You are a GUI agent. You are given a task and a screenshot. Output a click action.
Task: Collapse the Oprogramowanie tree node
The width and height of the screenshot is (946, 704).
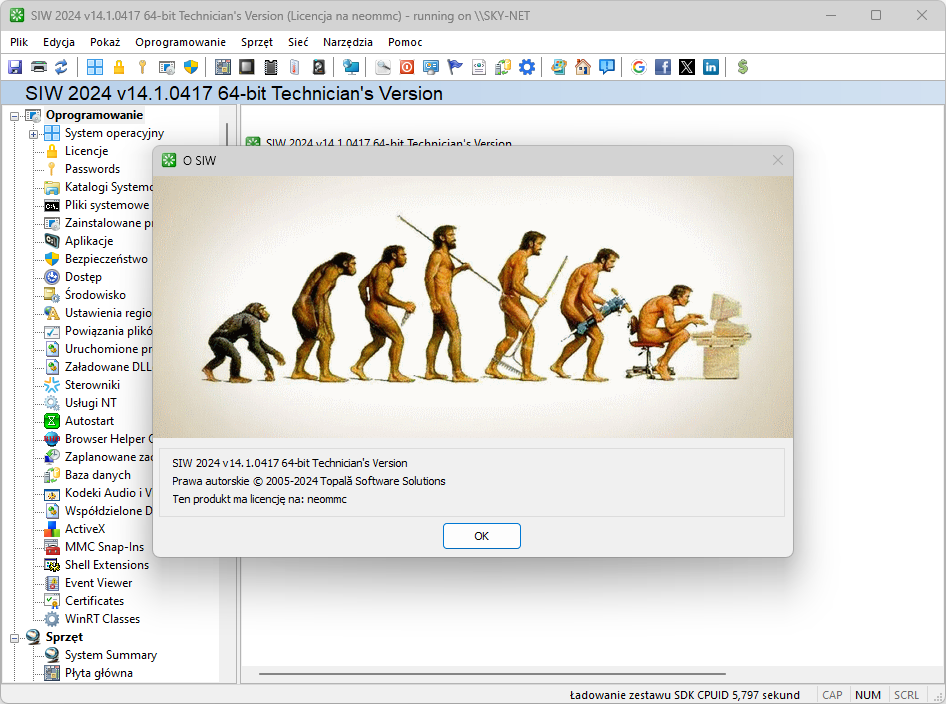[x=14, y=116]
